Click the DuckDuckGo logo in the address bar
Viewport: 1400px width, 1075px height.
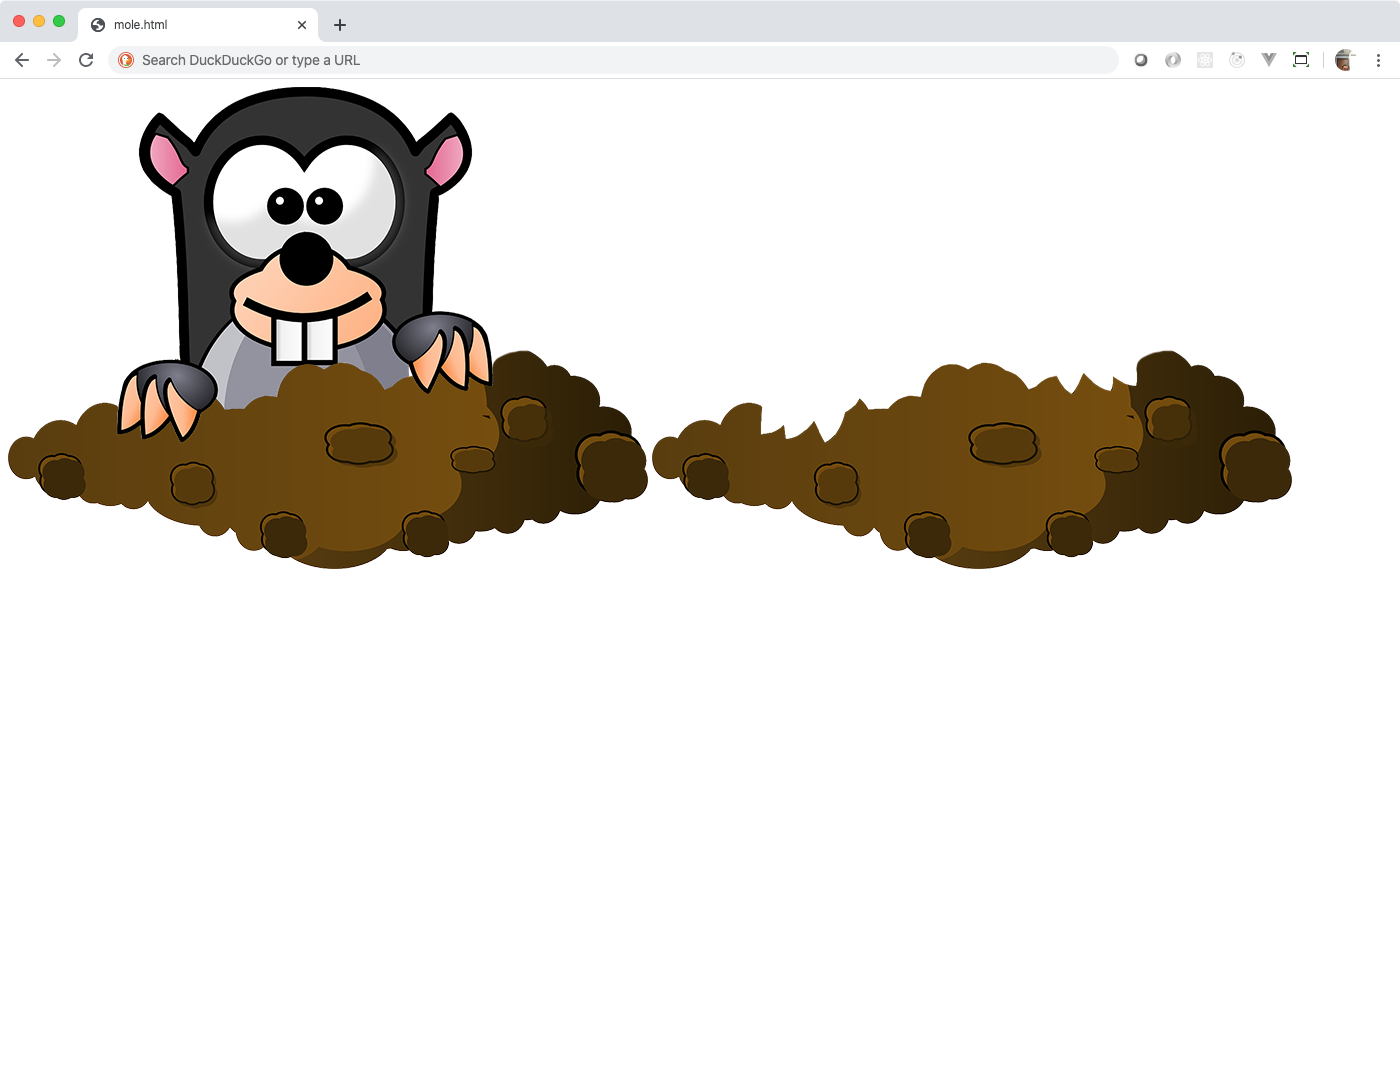[x=126, y=60]
